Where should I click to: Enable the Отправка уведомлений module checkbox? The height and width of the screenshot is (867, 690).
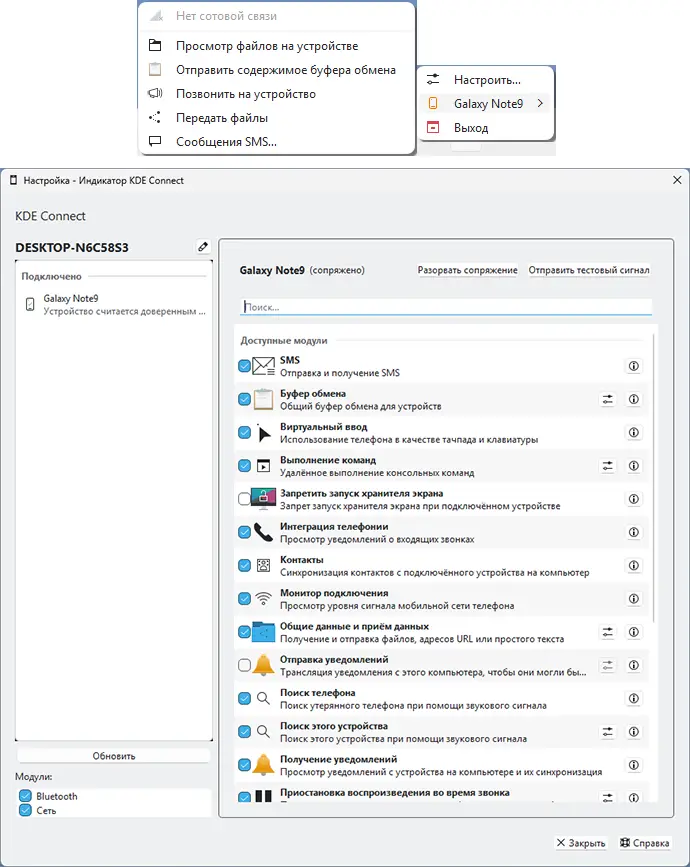[245, 665]
